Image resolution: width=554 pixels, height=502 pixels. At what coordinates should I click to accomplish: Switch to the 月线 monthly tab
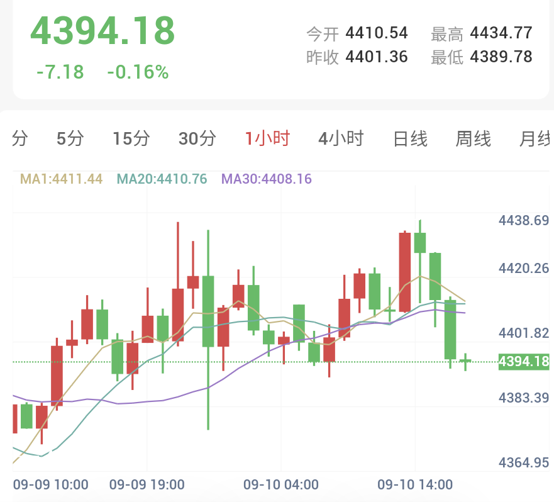(536, 138)
